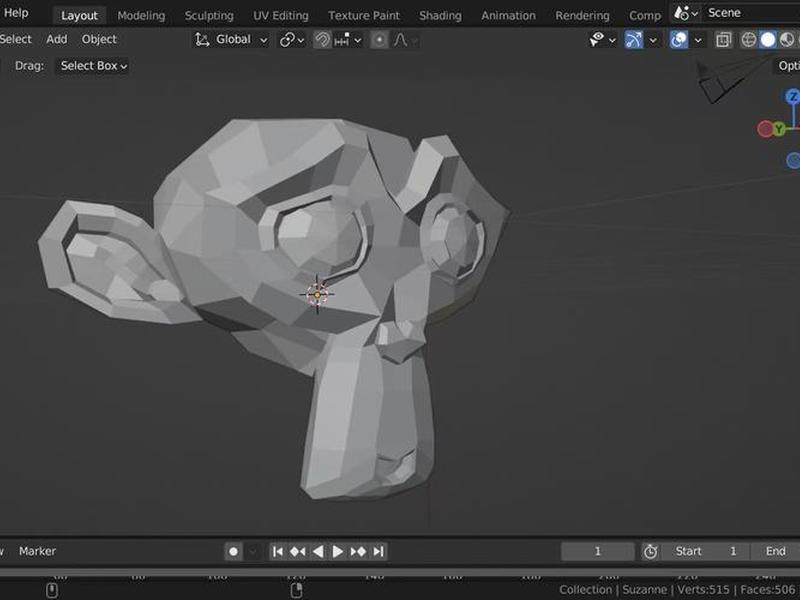Switch to material preview shading

click(x=787, y=39)
